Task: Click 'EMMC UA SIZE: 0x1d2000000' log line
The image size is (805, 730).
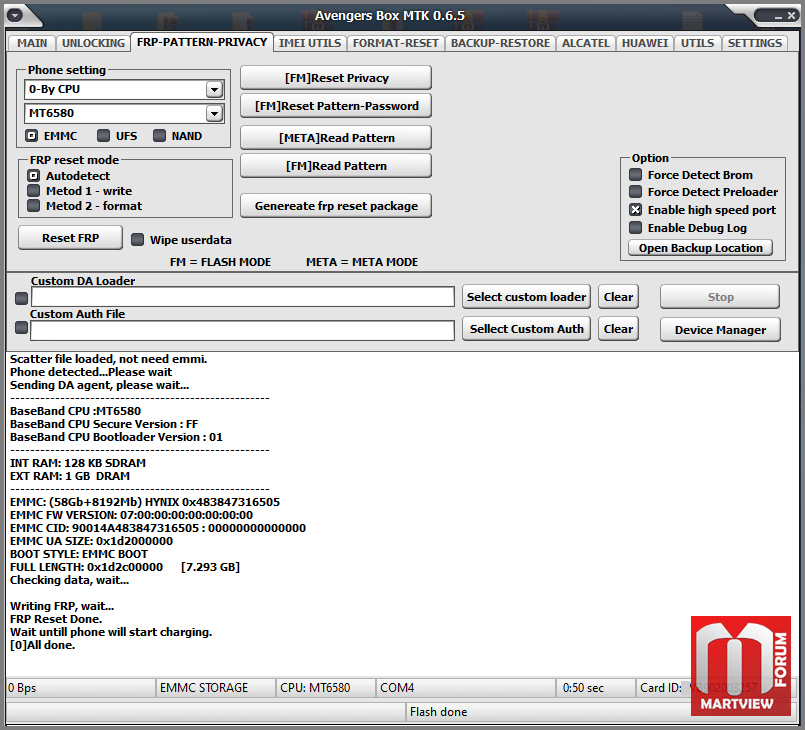Action: (91, 541)
